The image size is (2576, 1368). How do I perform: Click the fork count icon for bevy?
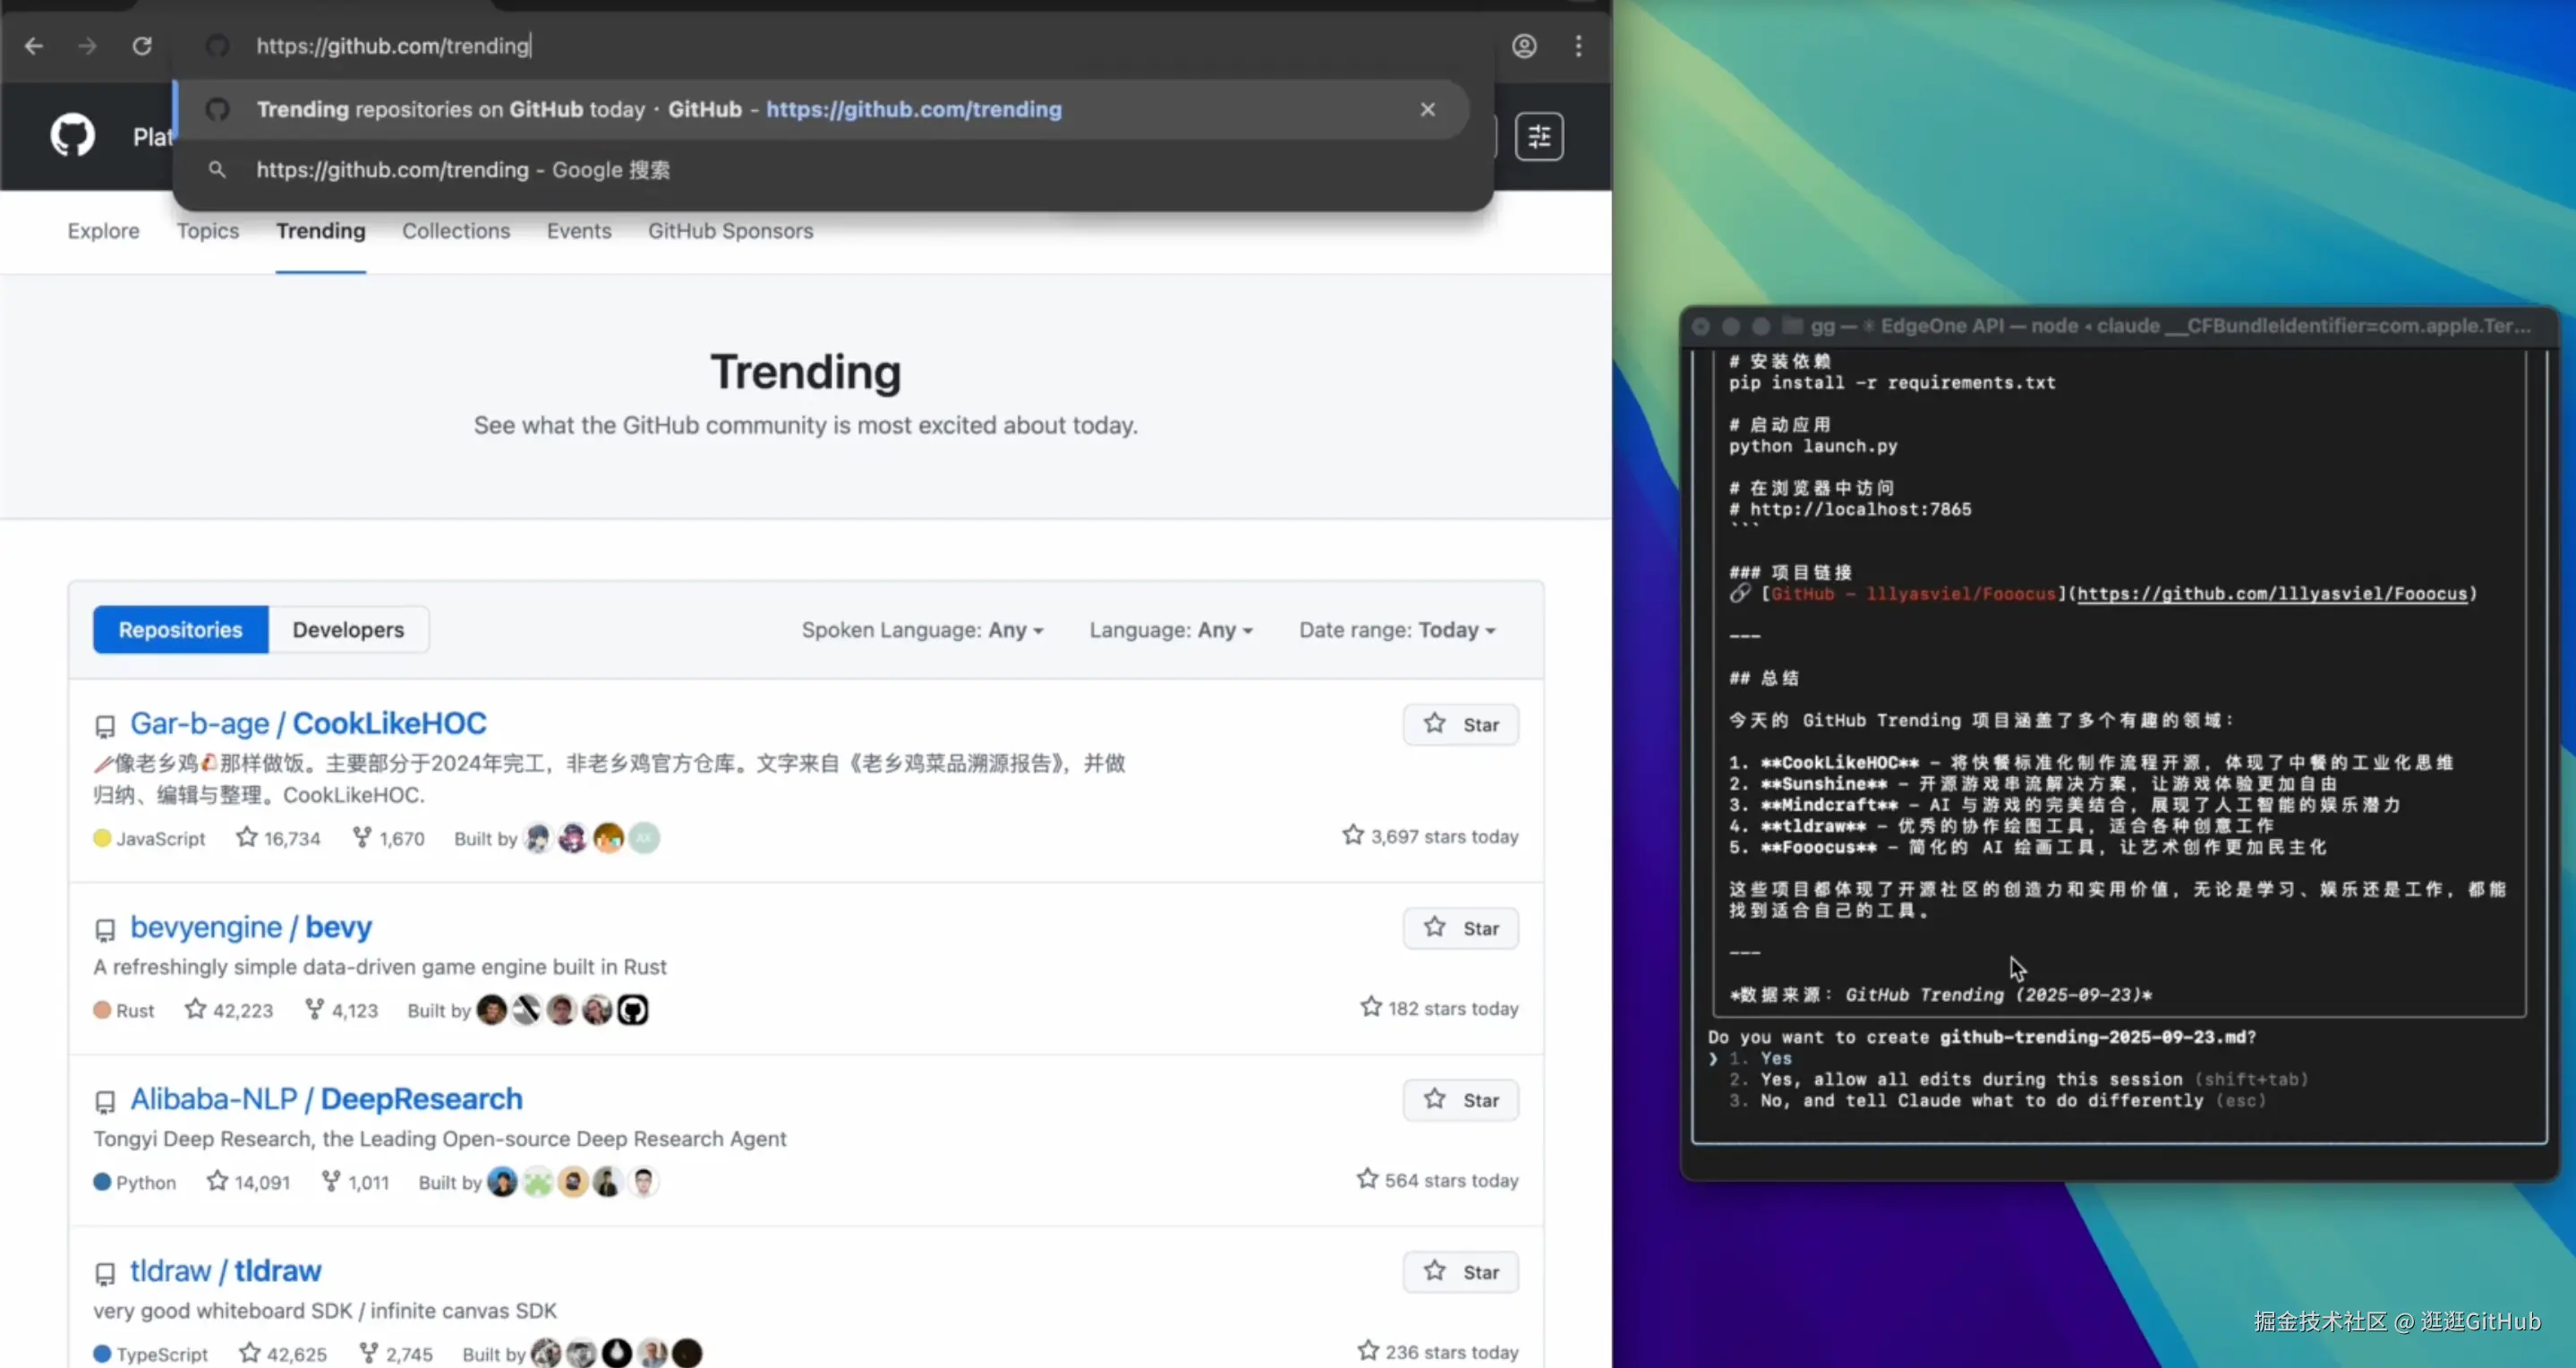click(x=314, y=1009)
